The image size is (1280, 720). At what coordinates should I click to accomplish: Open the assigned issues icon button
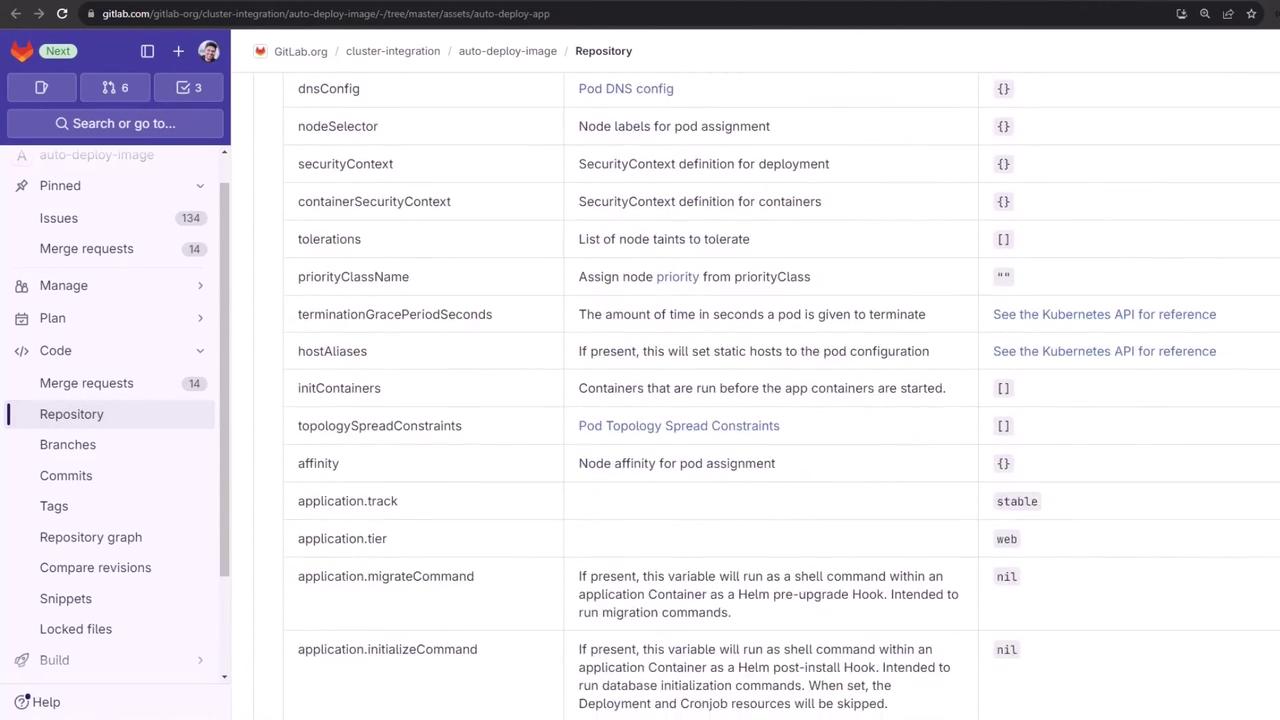42,88
